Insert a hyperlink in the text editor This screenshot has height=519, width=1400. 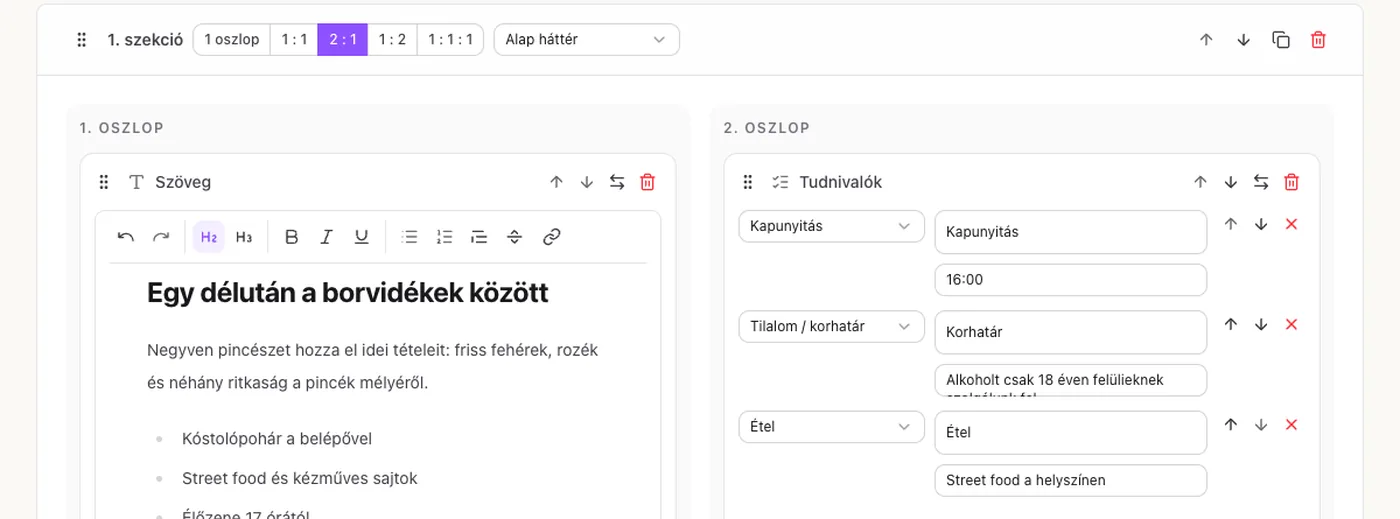coord(551,237)
